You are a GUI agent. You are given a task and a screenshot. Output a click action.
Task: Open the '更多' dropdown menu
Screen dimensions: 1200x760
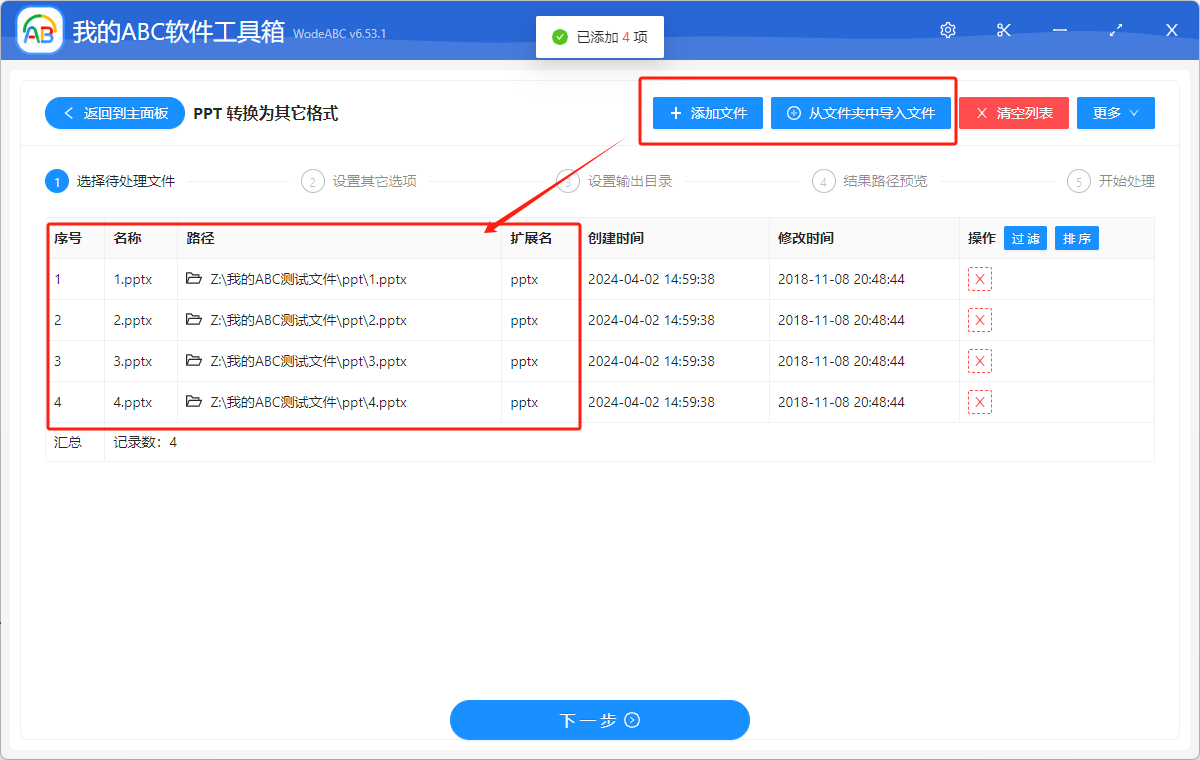tap(1115, 112)
